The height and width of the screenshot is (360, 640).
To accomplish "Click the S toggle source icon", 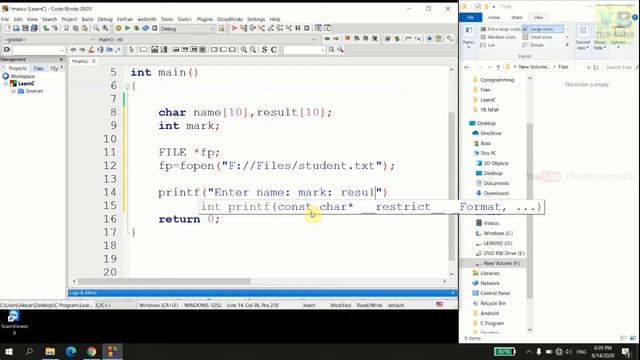I will (264, 49).
